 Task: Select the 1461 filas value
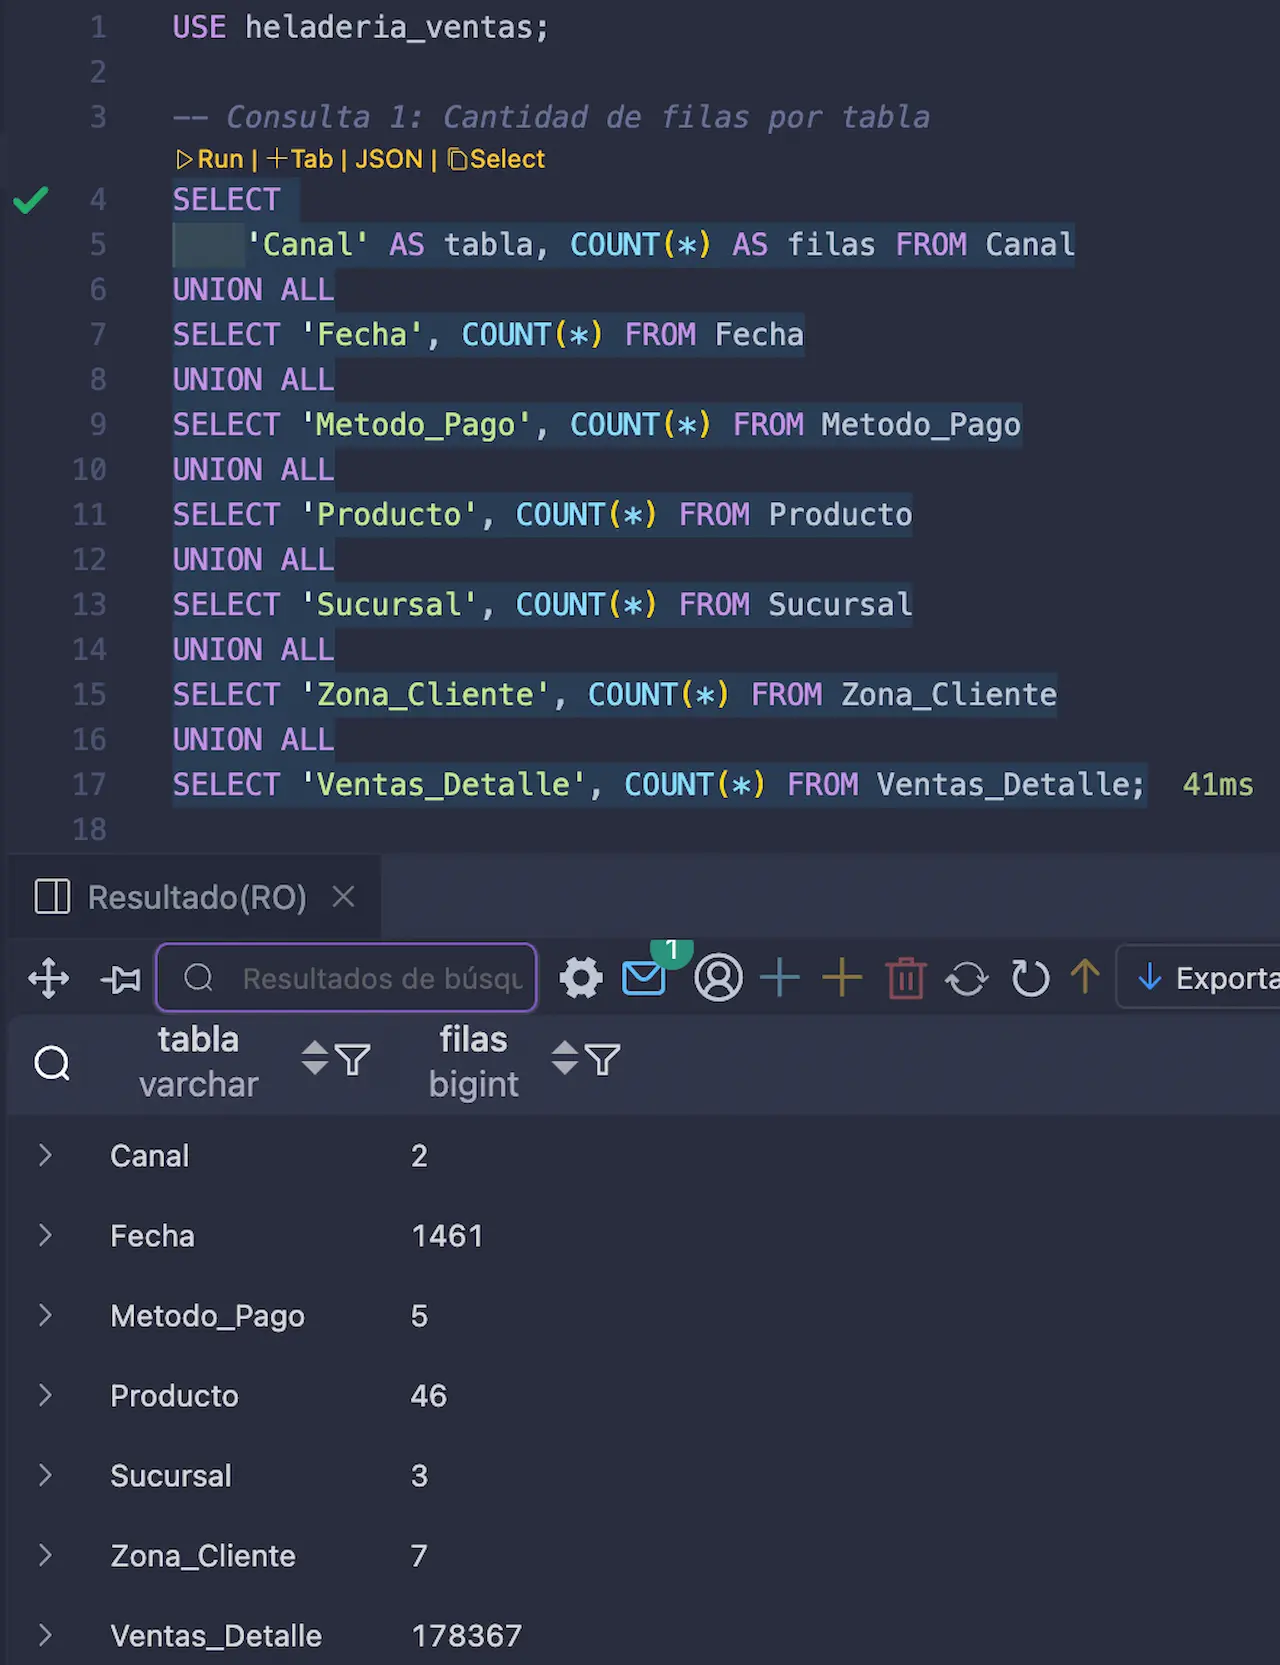tap(447, 1236)
